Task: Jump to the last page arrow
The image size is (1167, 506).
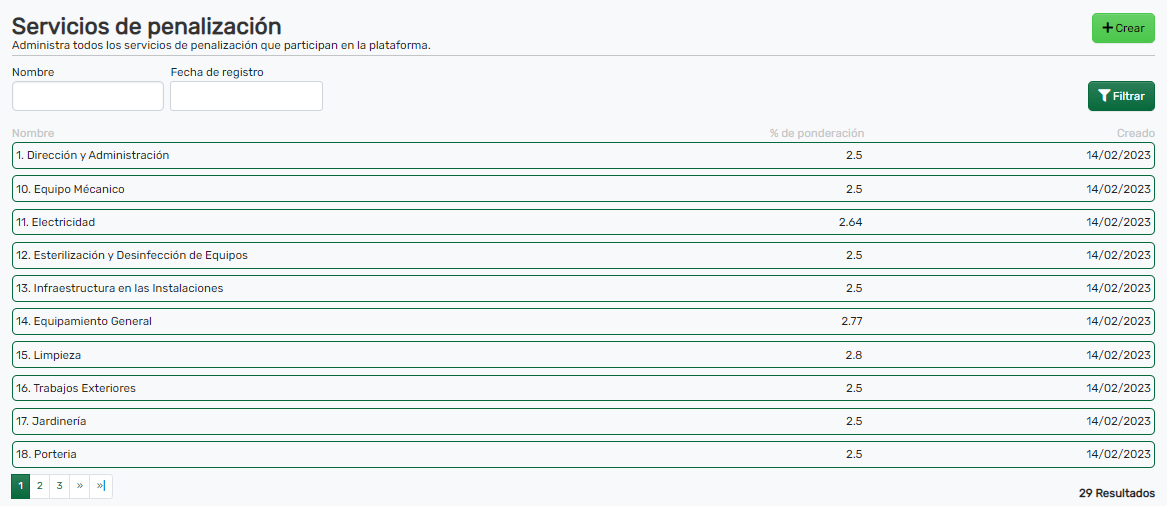Action: [x=101, y=486]
